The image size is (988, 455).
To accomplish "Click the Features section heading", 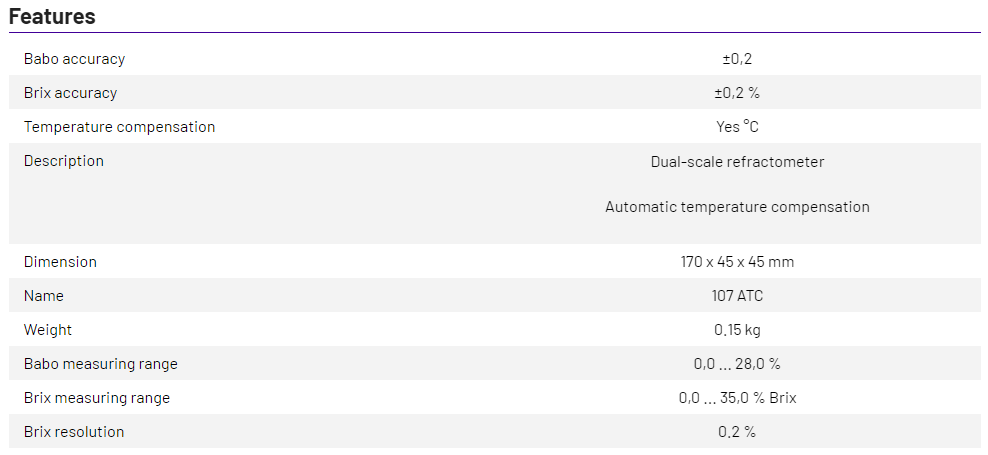I will click(52, 16).
